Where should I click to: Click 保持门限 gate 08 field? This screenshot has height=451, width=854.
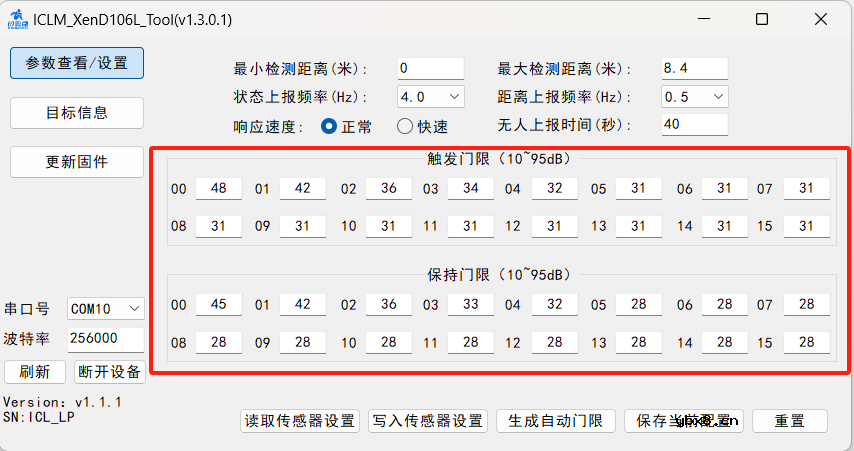coord(219,343)
